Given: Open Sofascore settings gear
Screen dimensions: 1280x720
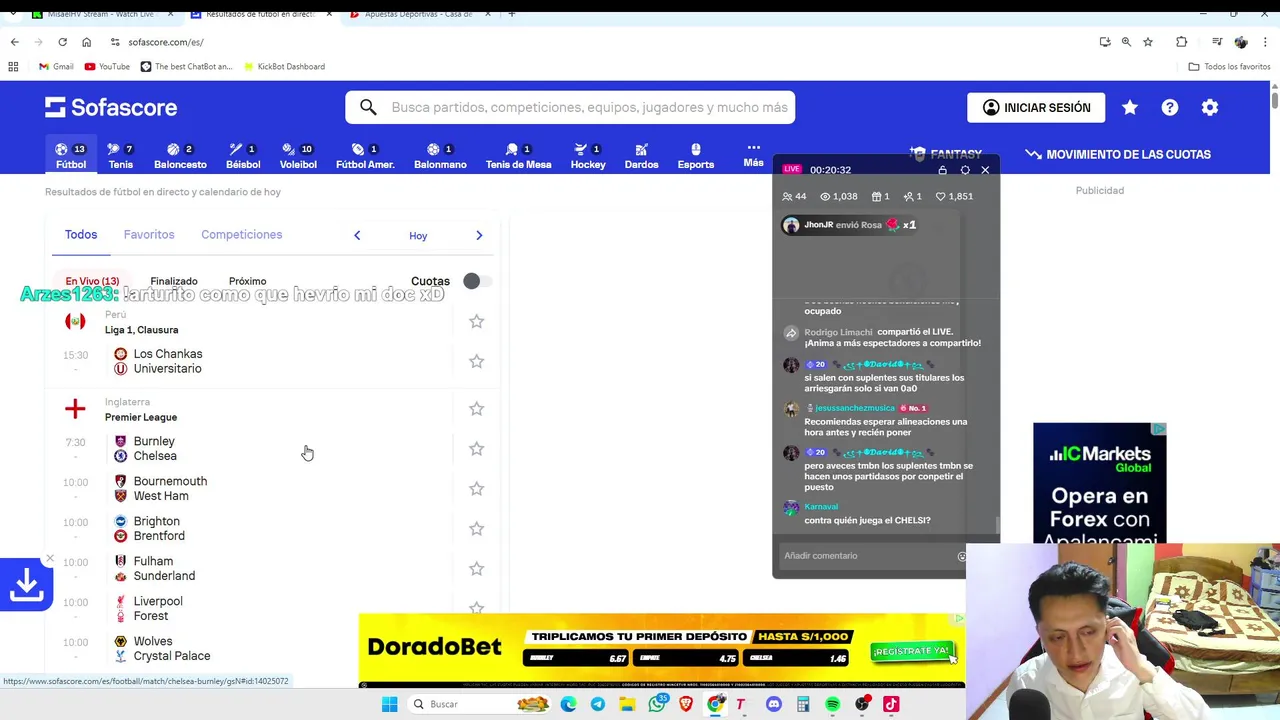Looking at the screenshot, I should (x=1210, y=107).
